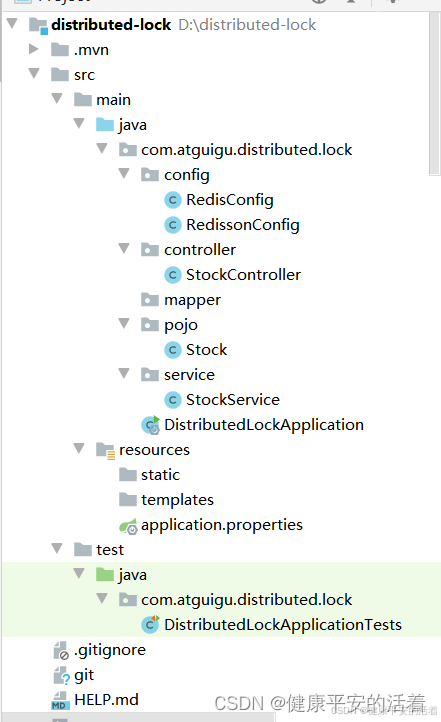
Task: Click the application.properties Spring leaf icon
Action: point(128,526)
